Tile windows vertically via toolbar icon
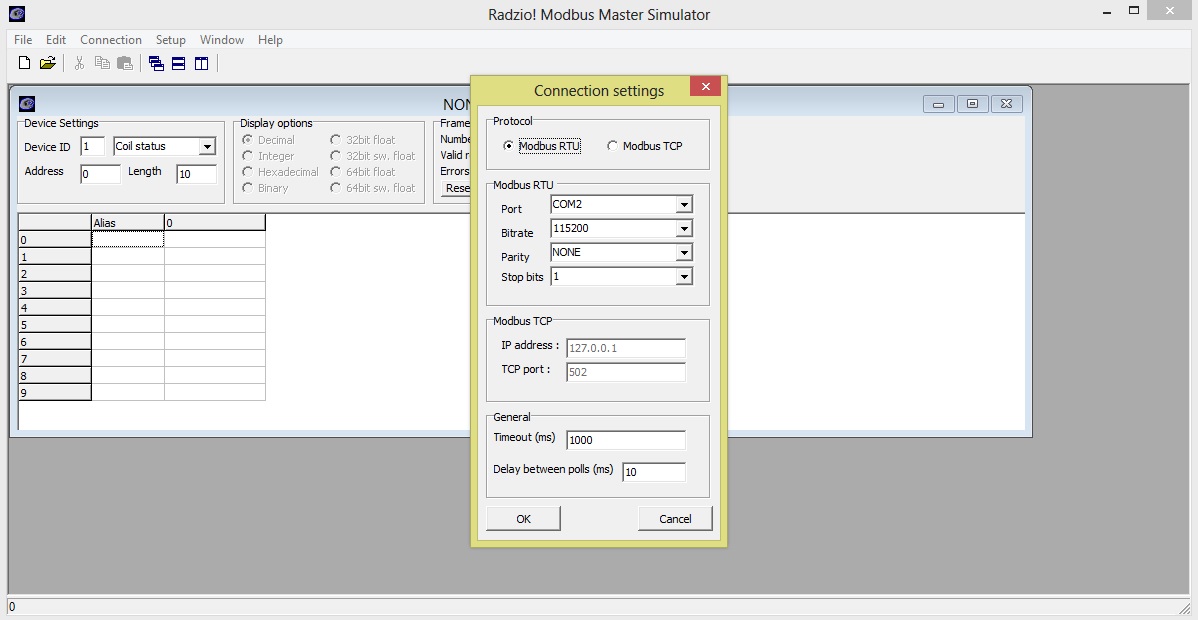The width and height of the screenshot is (1198, 620). pos(202,63)
